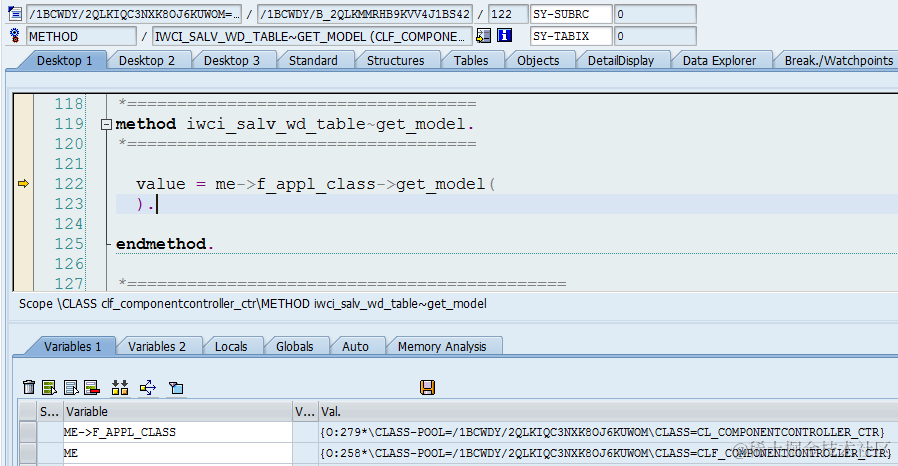Click the value of the ME variable
The image size is (898, 466).
pyautogui.click(x=608, y=453)
